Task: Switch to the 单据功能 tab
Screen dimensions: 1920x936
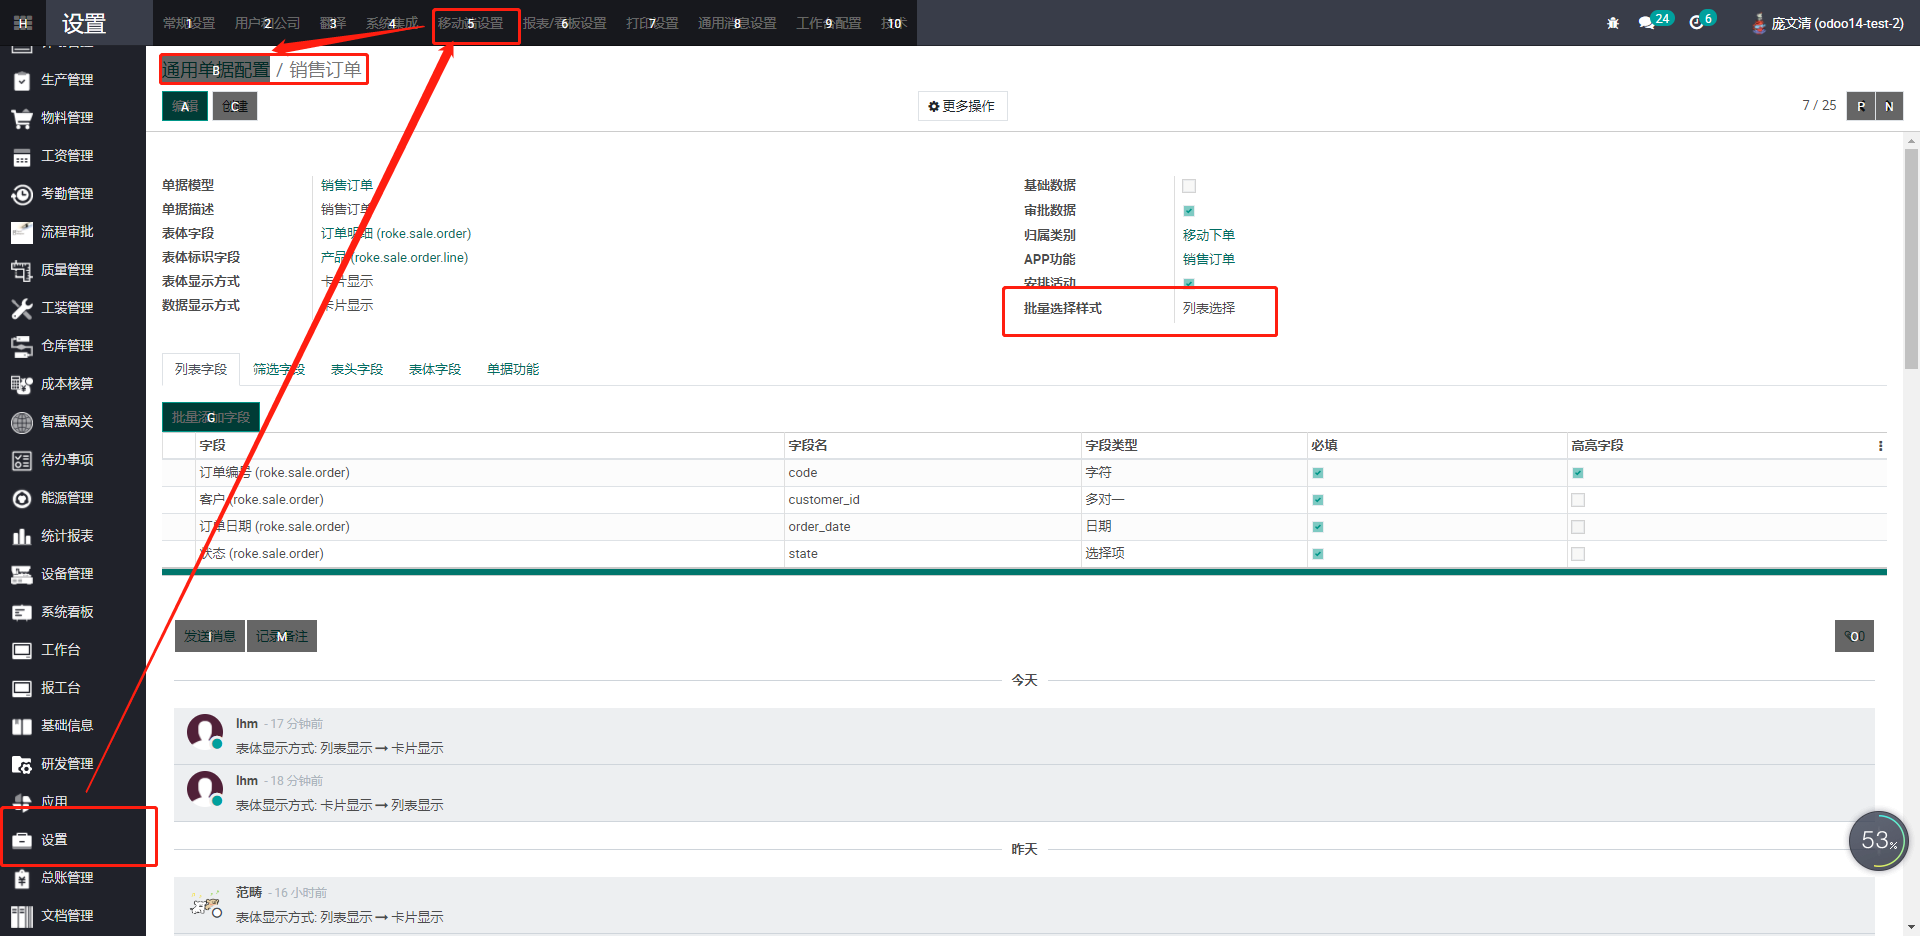Action: click(x=513, y=370)
